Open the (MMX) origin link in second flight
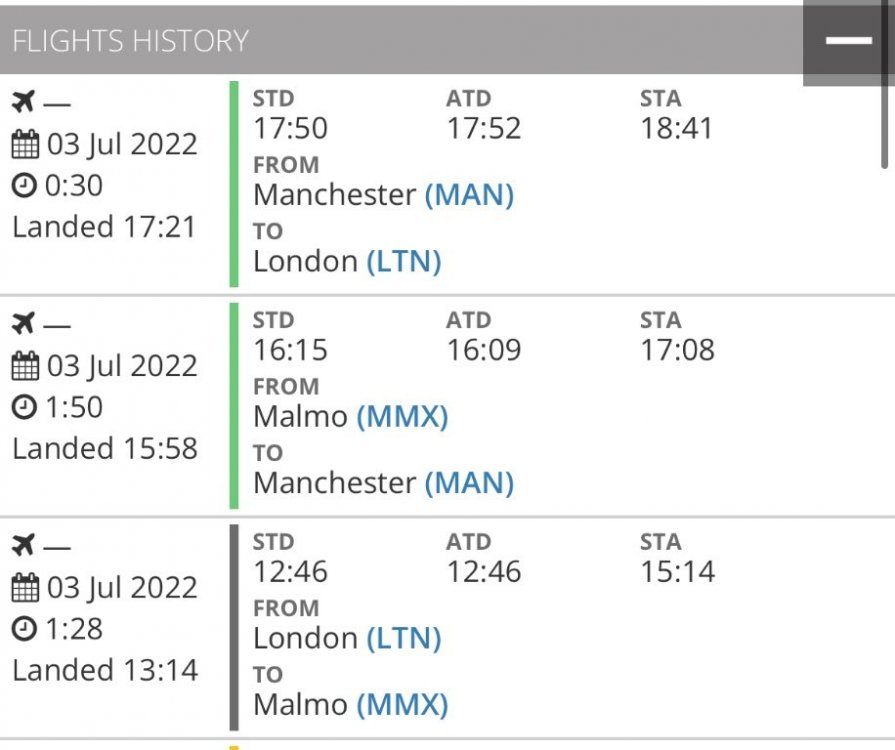The height and width of the screenshot is (750, 895). coord(402,416)
